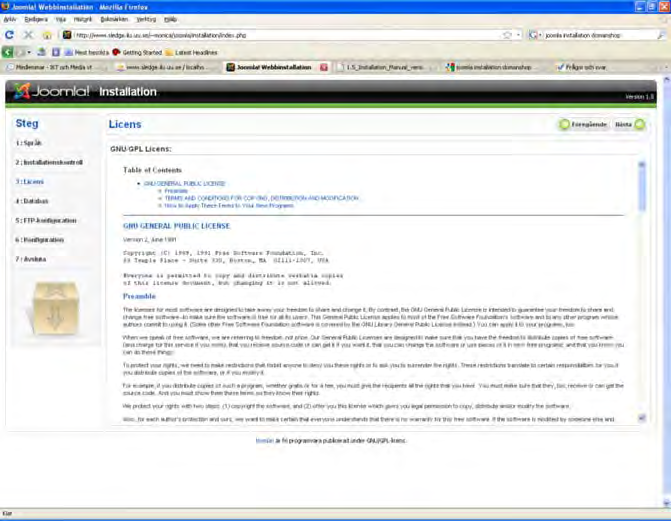Click the Joomla! logo in the header
This screenshot has height=521, width=671.
pyautogui.click(x=51, y=91)
